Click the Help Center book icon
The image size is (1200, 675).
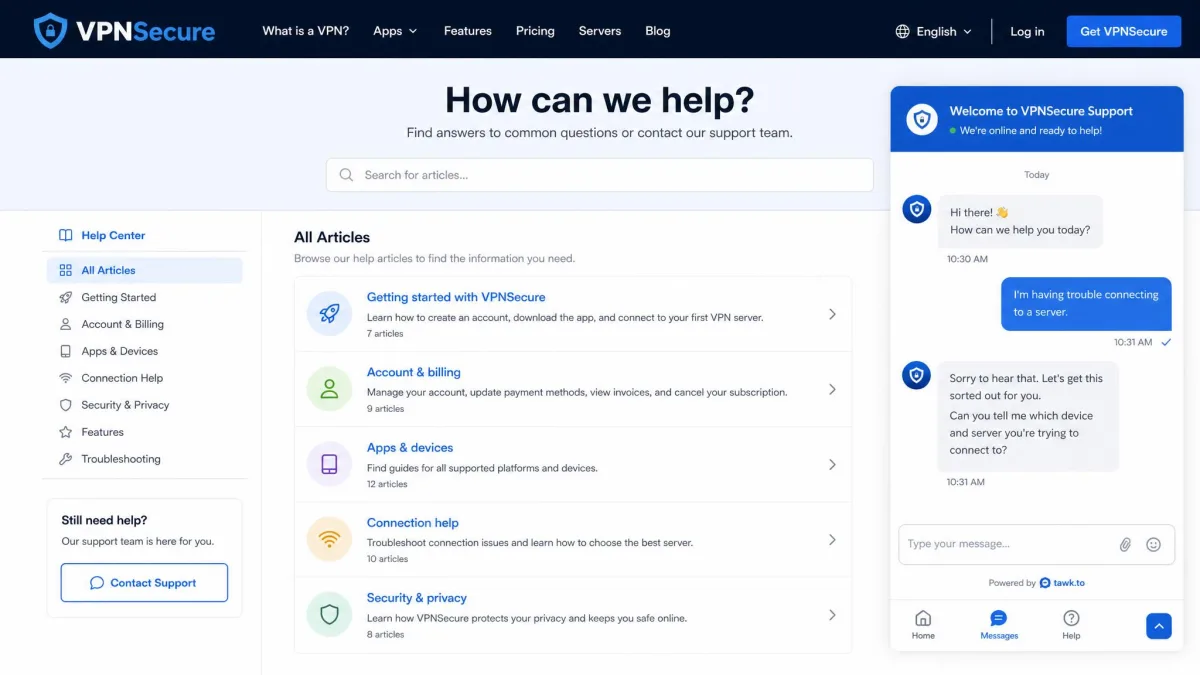pyautogui.click(x=66, y=236)
